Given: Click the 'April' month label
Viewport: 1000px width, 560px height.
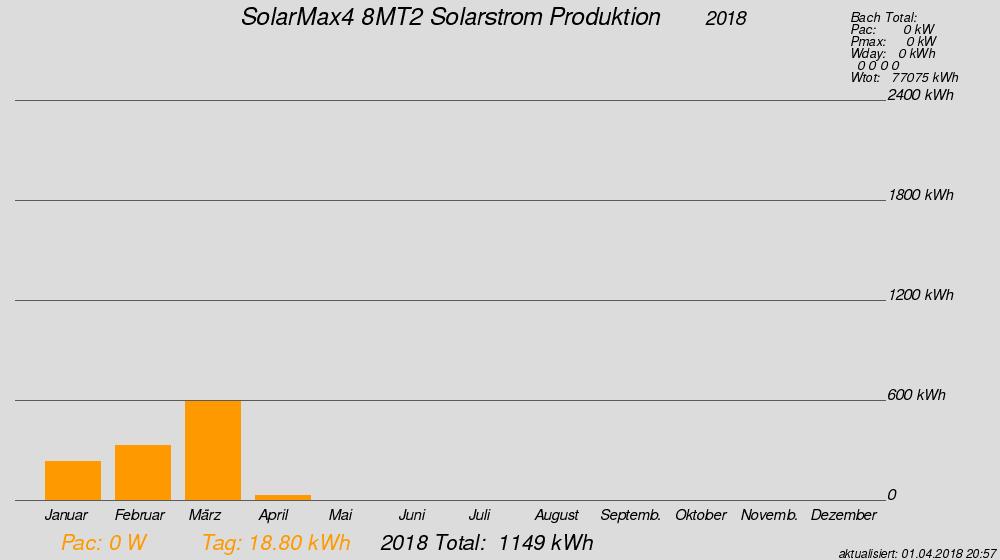Looking at the screenshot, I should [274, 515].
